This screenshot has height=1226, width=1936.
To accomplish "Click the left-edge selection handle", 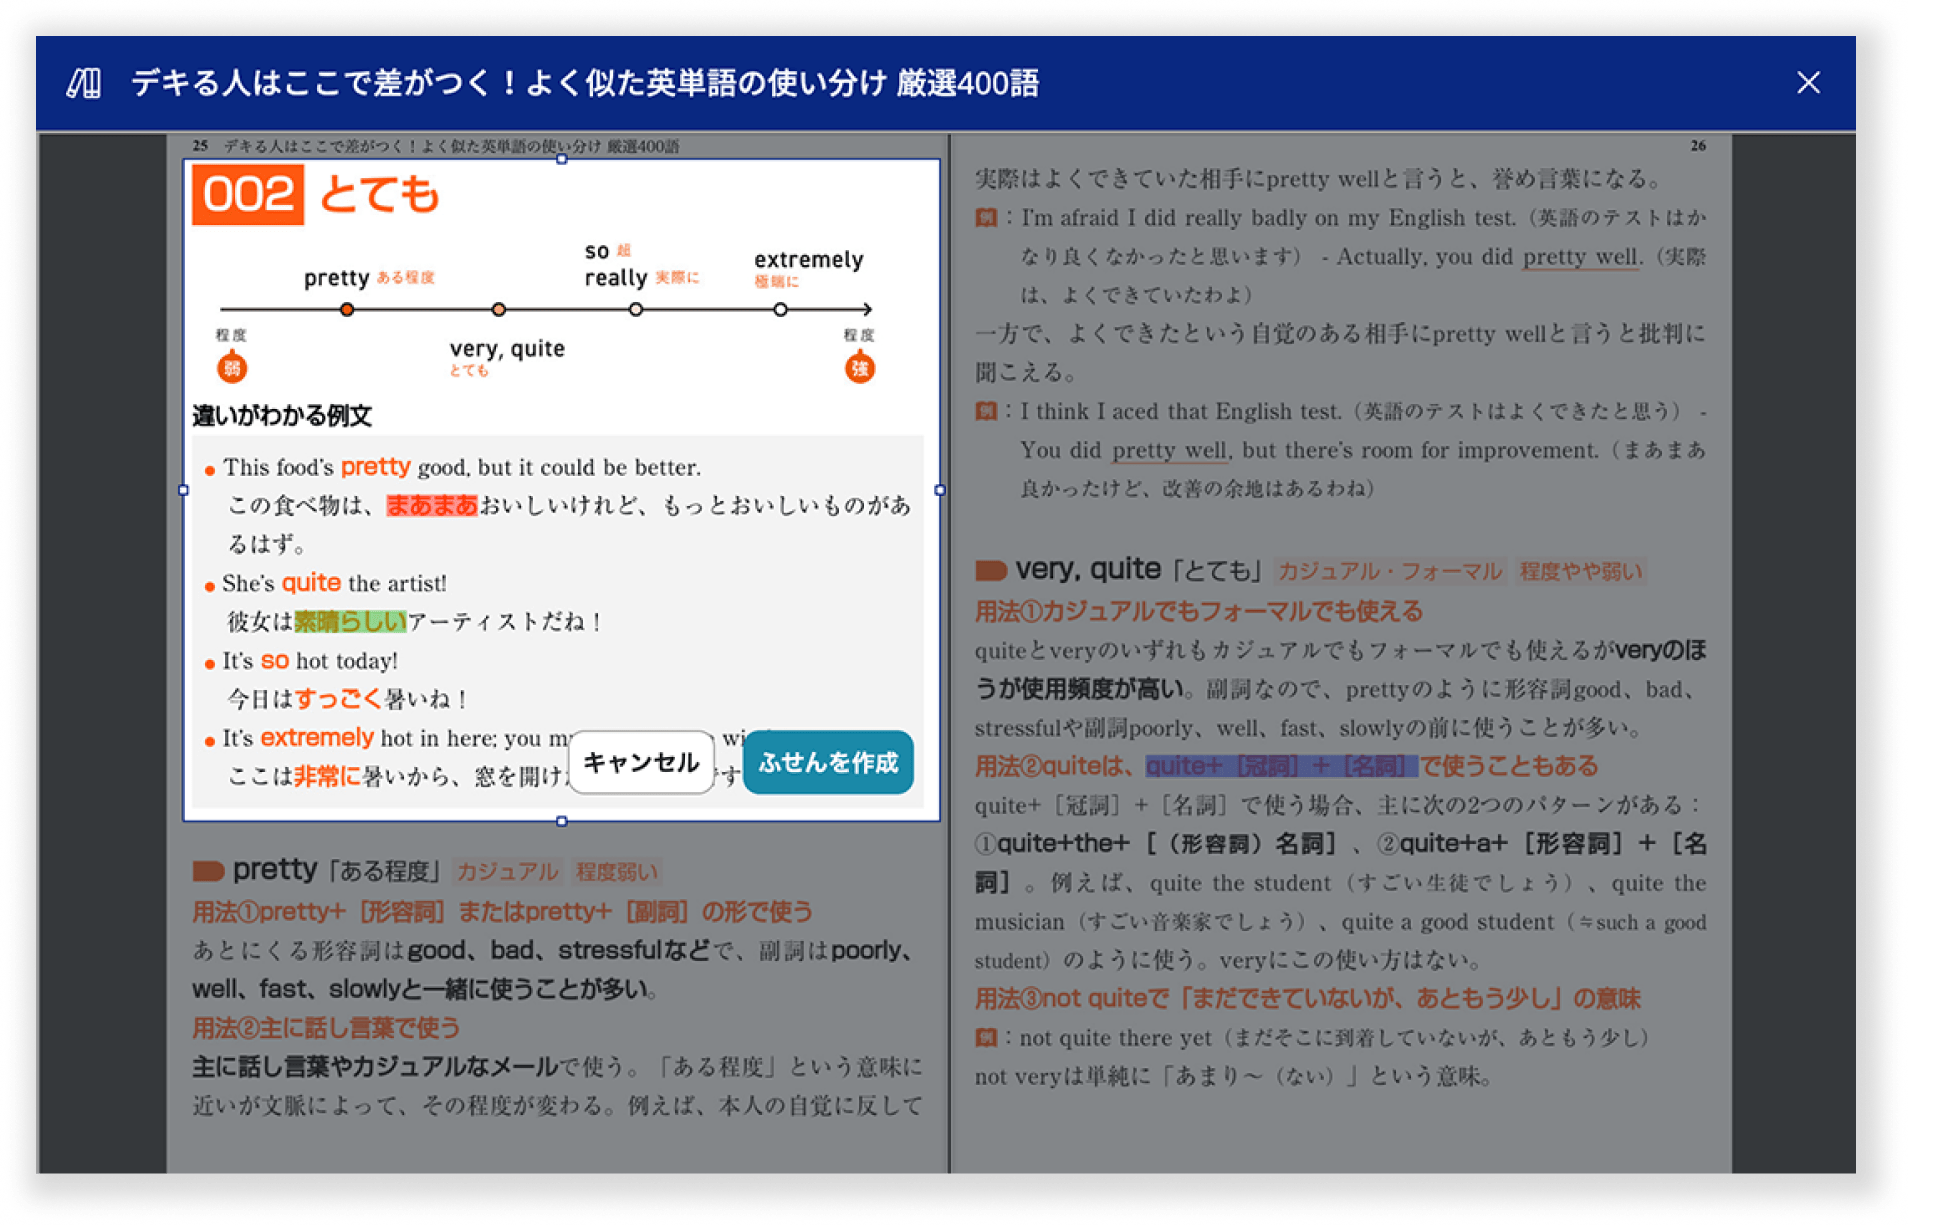I will (184, 489).
